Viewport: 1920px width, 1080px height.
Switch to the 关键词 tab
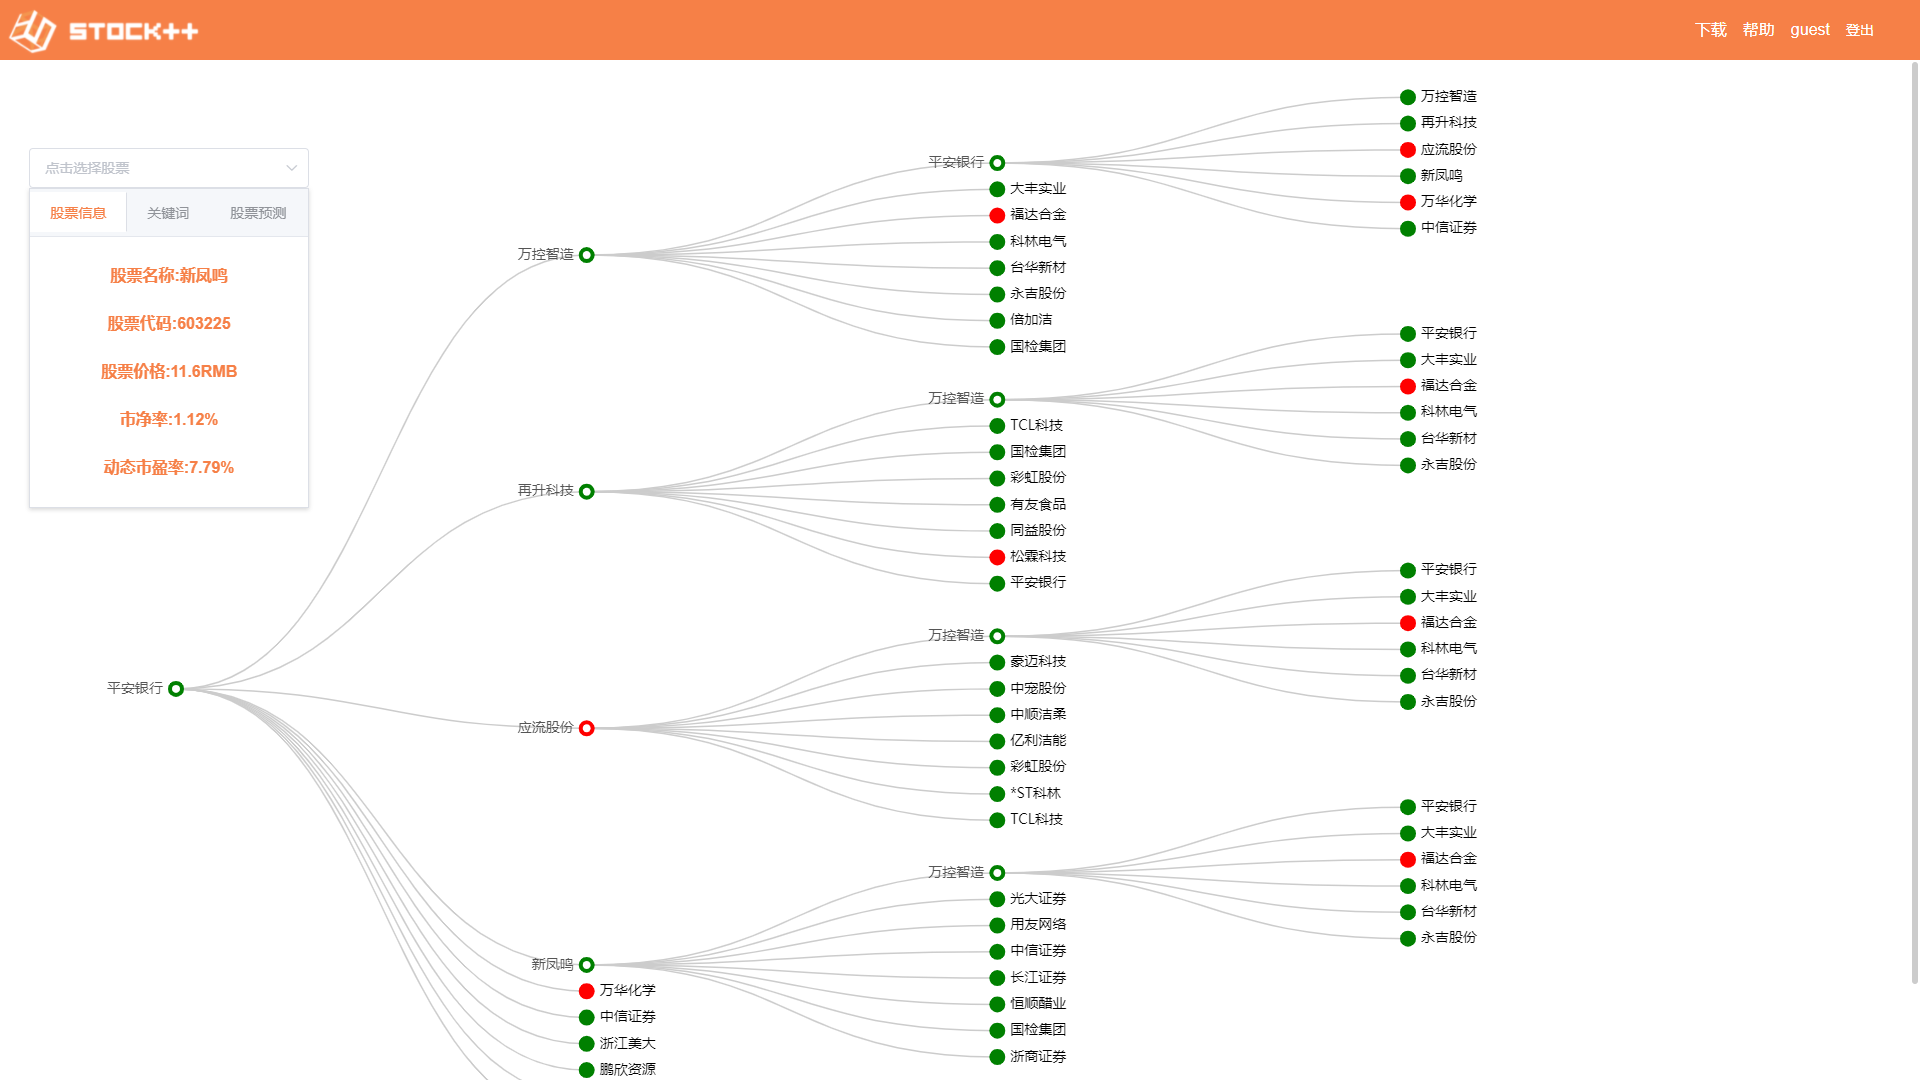[168, 213]
